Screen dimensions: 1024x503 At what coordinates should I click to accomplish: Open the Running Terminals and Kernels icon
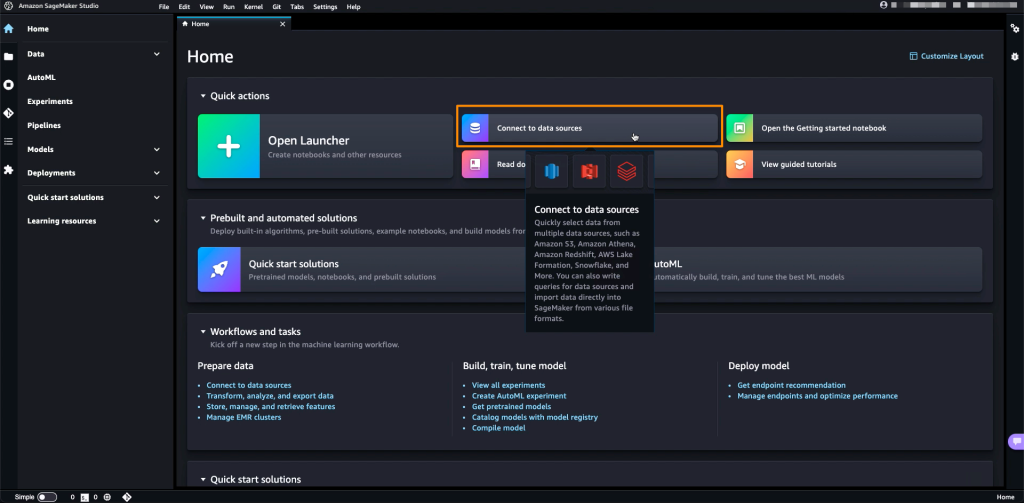(x=8, y=85)
